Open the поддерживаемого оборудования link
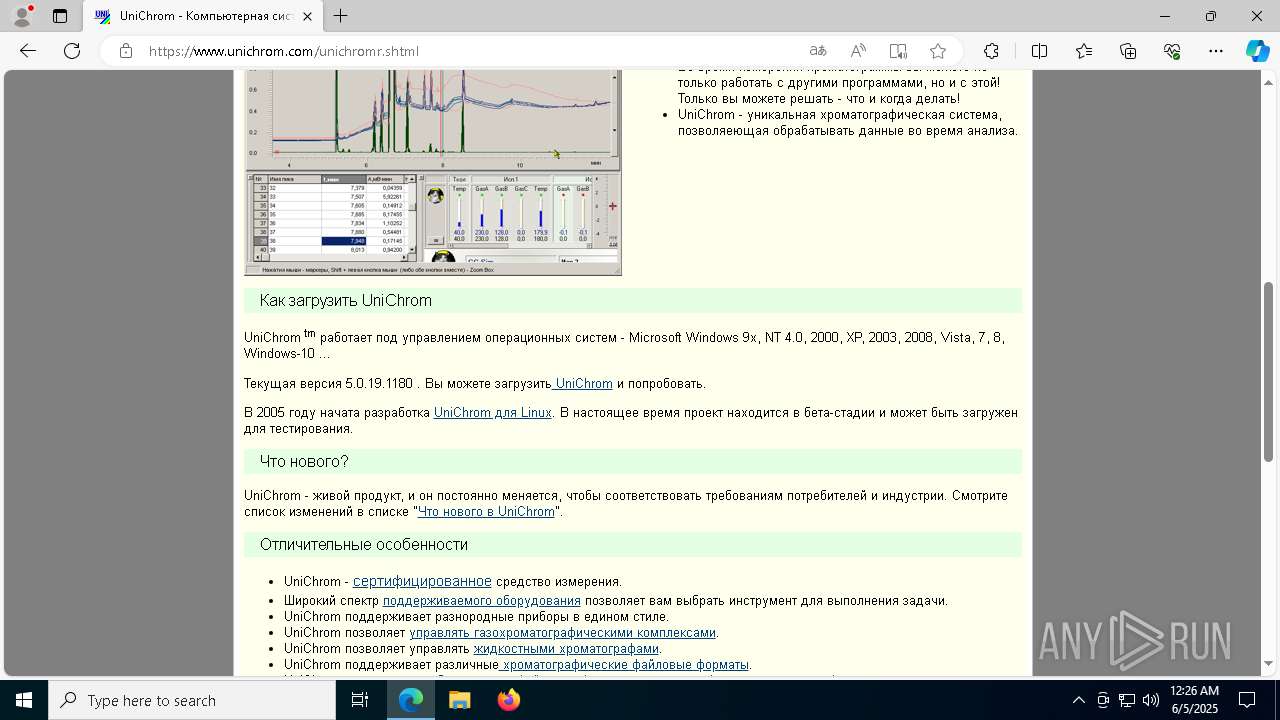This screenshot has height=720, width=1280. [x=482, y=601]
